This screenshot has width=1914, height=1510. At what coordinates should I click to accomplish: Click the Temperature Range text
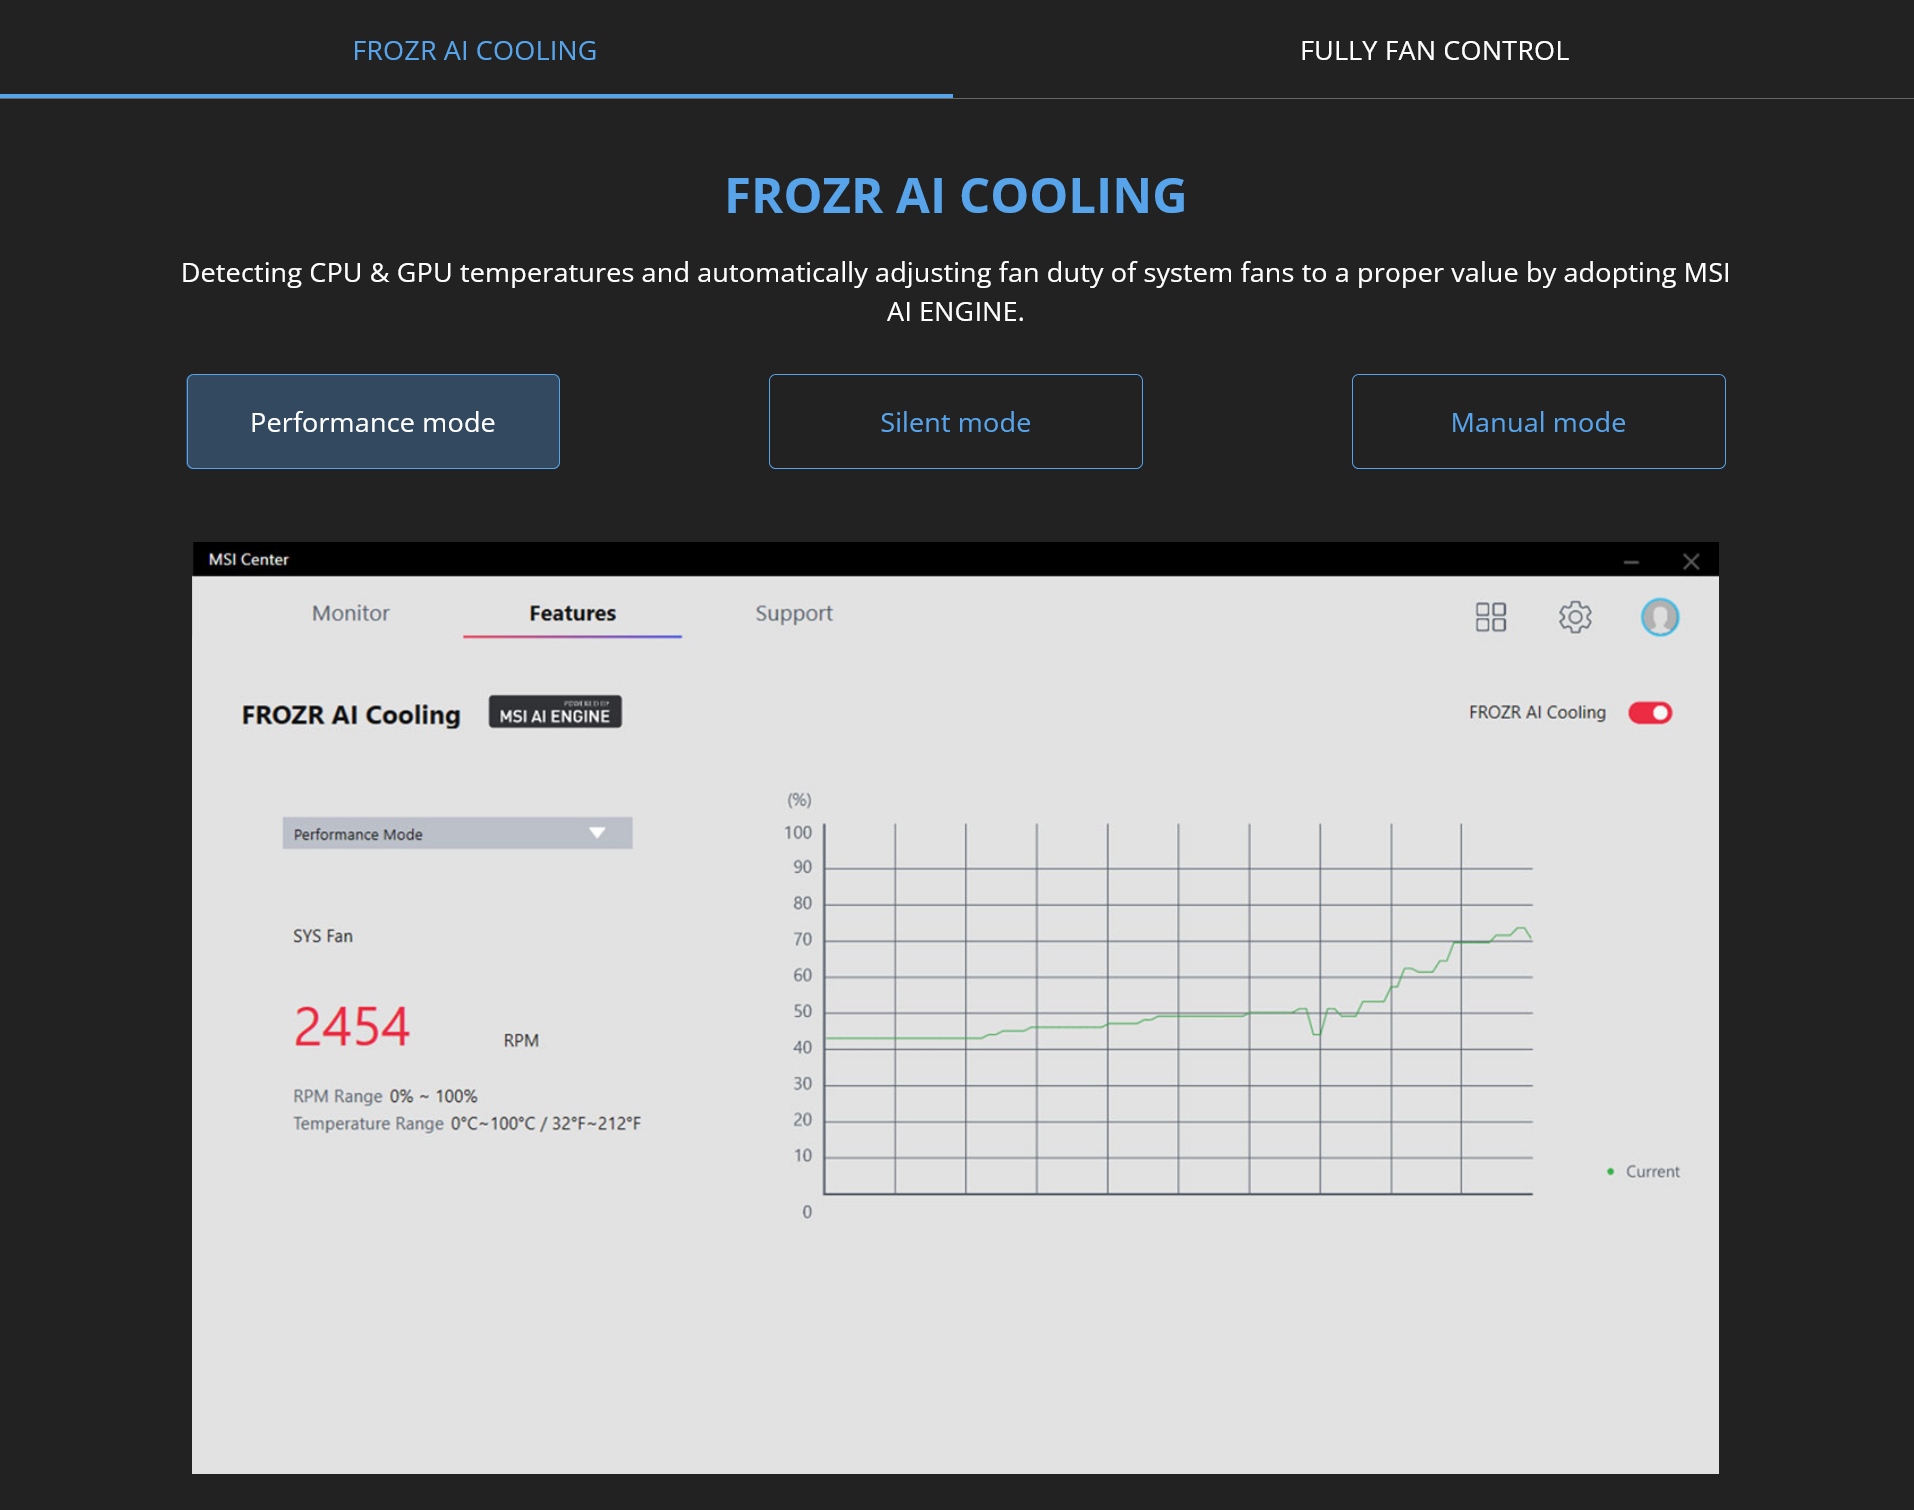(x=467, y=1123)
